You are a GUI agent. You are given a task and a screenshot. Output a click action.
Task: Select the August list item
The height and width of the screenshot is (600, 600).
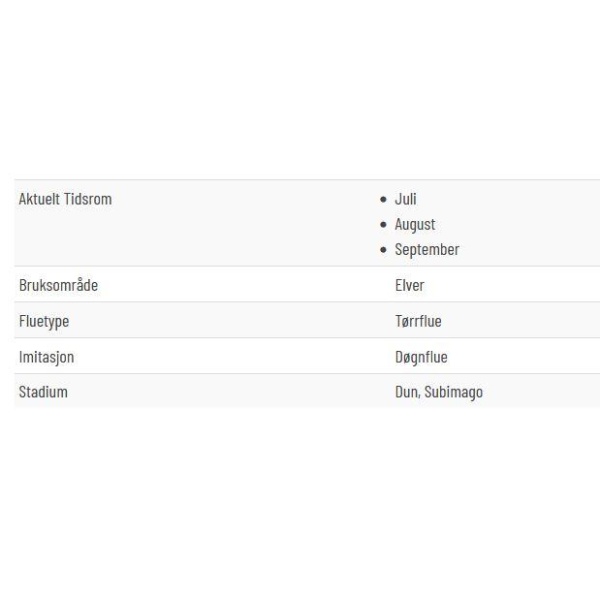pos(415,225)
